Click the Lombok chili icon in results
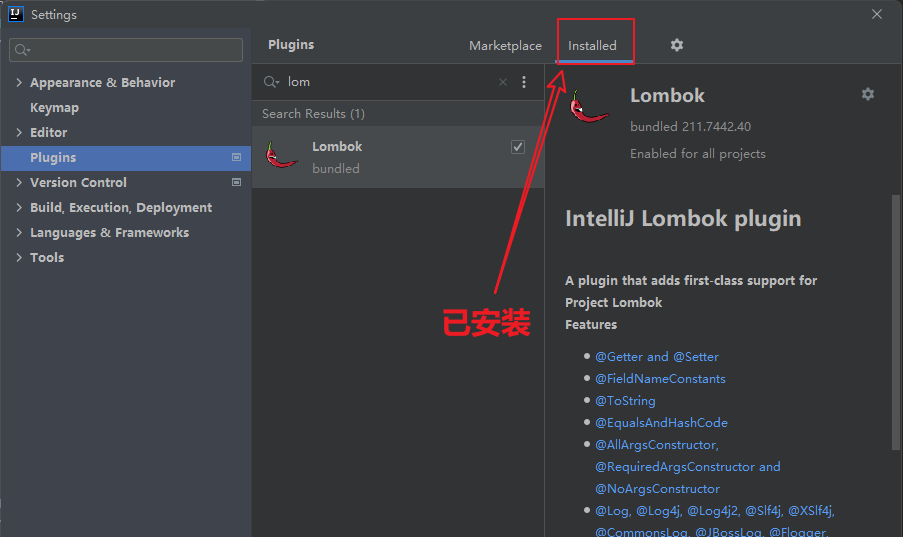 click(281, 156)
